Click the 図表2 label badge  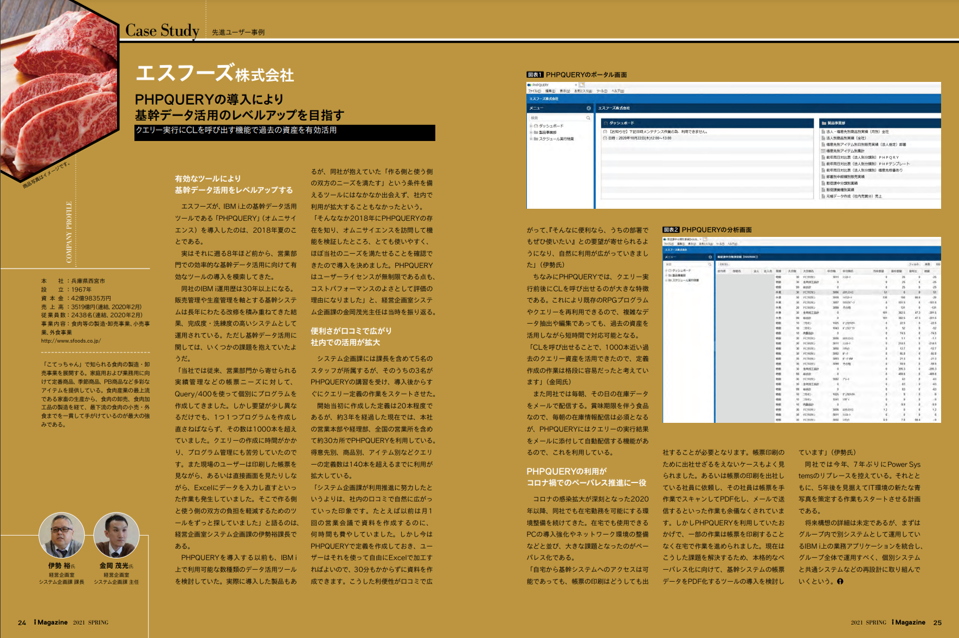tap(671, 230)
